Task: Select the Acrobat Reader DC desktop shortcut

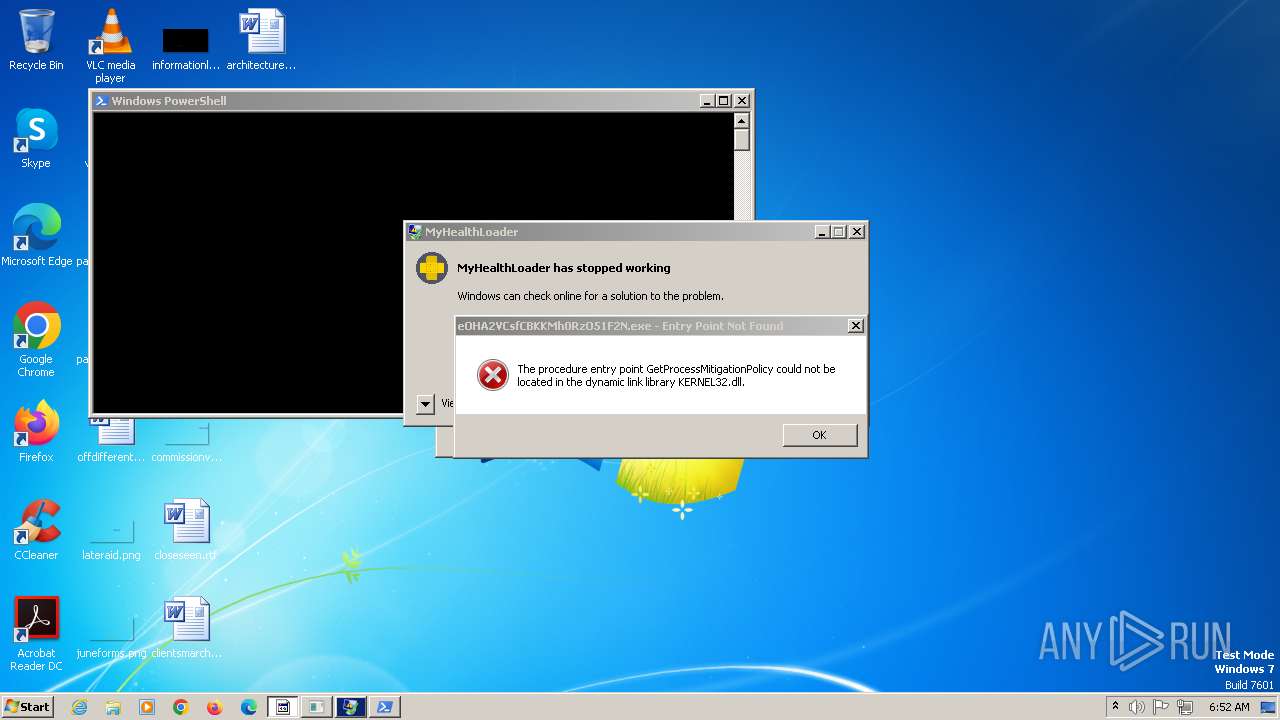Action: tap(36, 634)
